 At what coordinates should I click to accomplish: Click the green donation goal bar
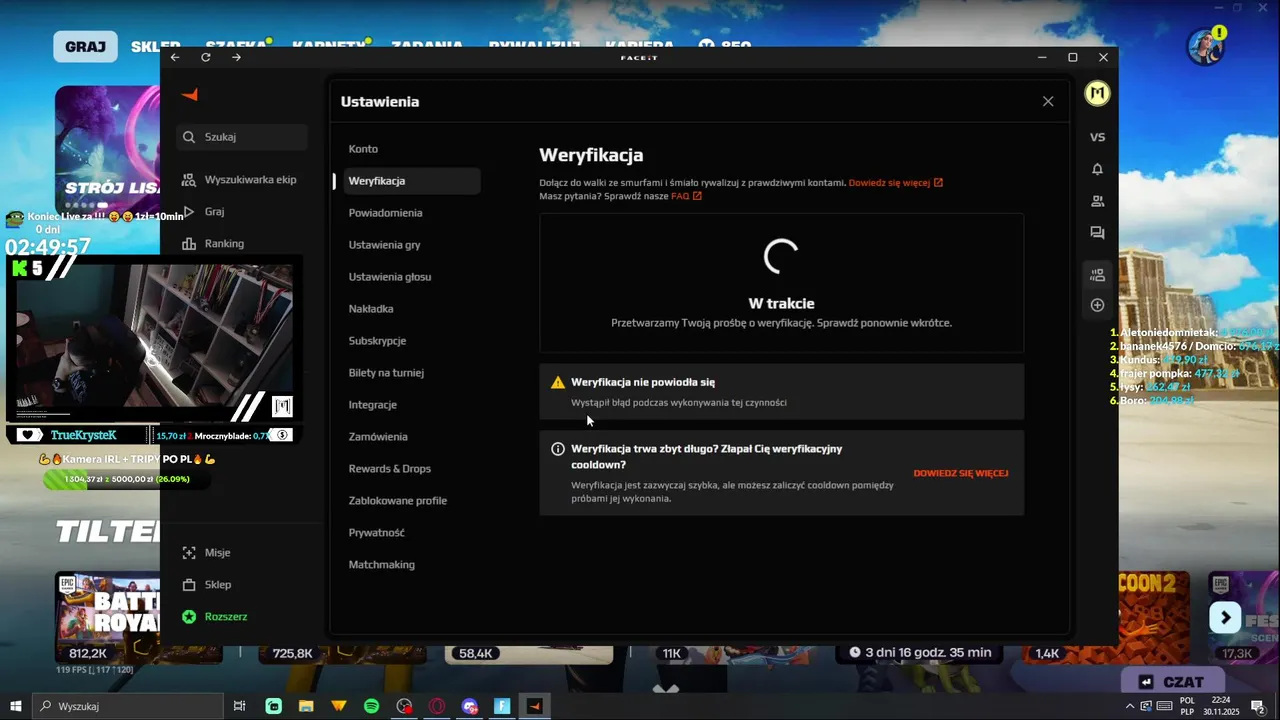tap(127, 479)
